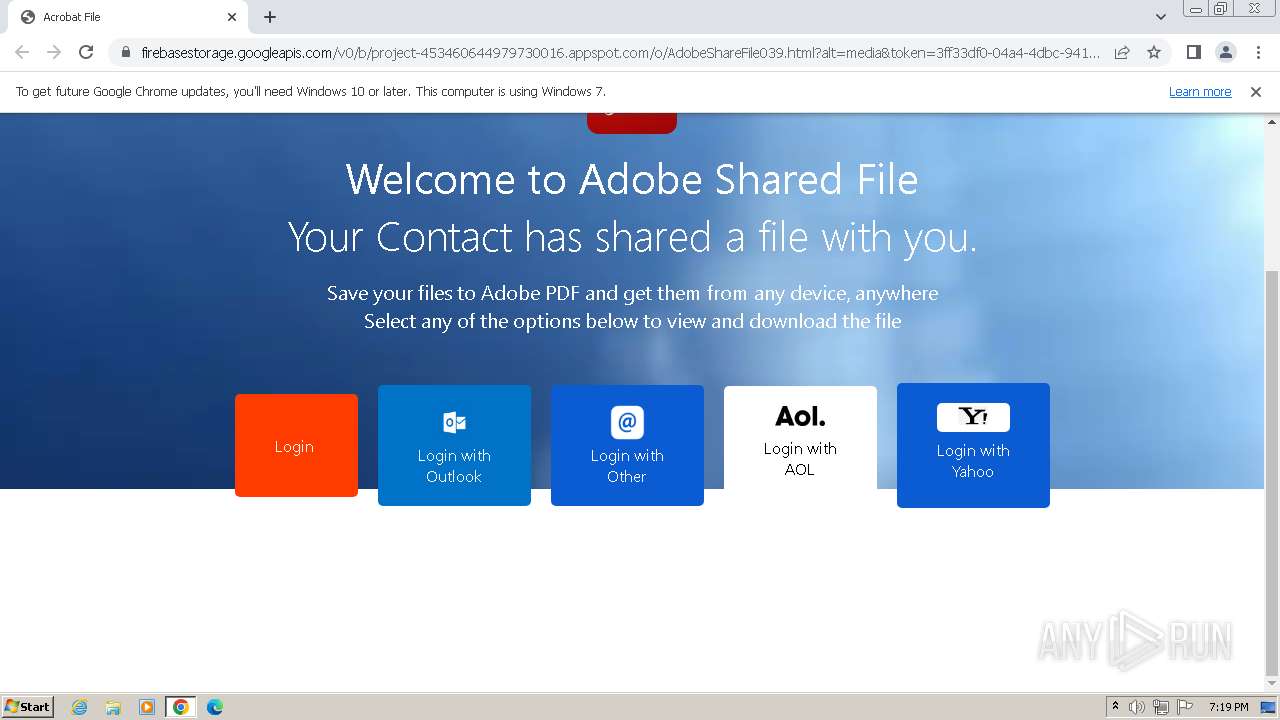The width and height of the screenshot is (1280, 720).
Task: Share this page from the address bar
Action: [1122, 52]
